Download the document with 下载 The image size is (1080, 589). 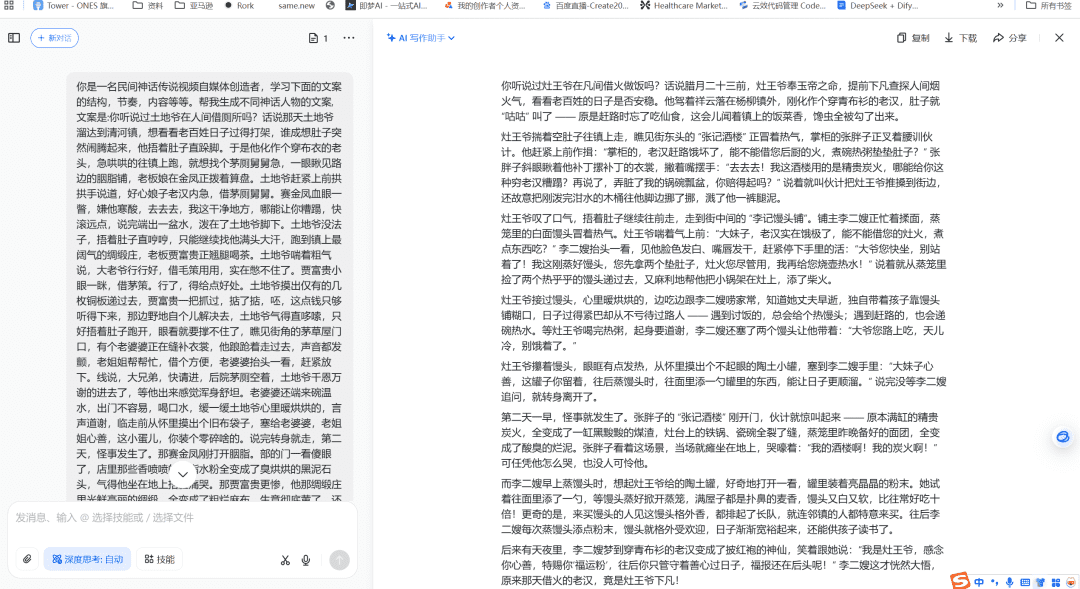tap(961, 38)
